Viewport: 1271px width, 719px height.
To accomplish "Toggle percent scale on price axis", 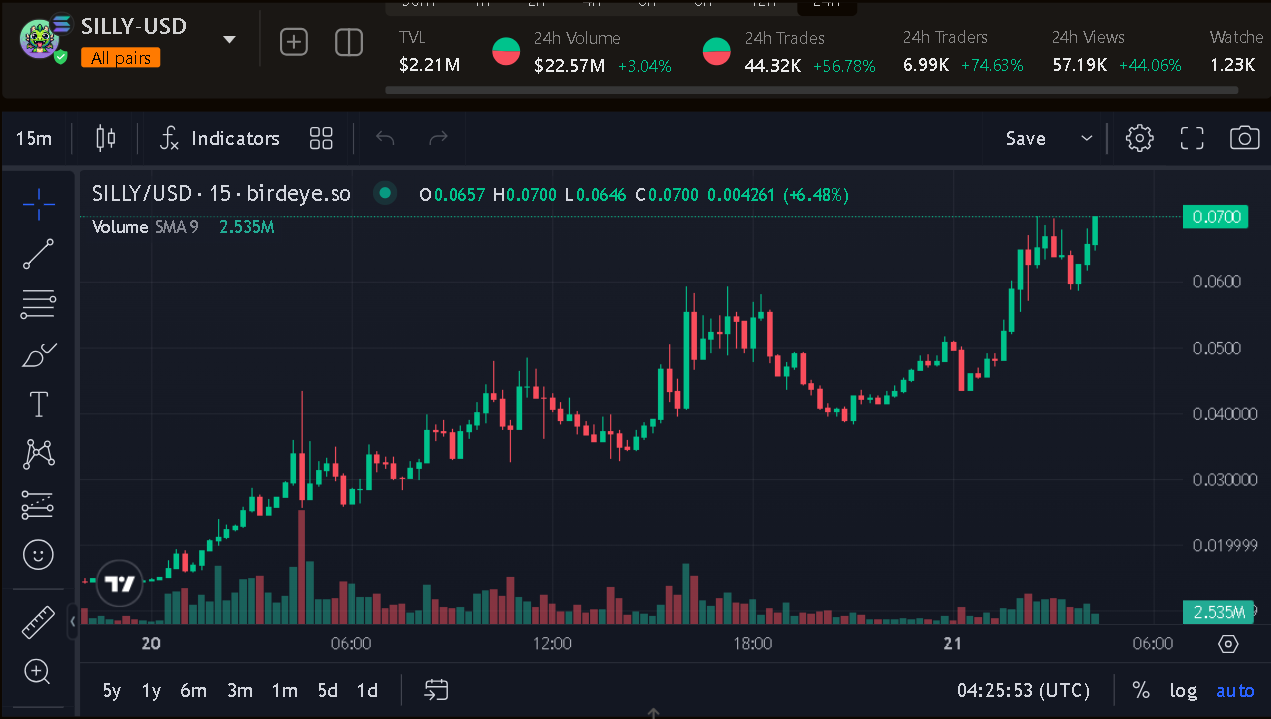I will click(x=1141, y=690).
